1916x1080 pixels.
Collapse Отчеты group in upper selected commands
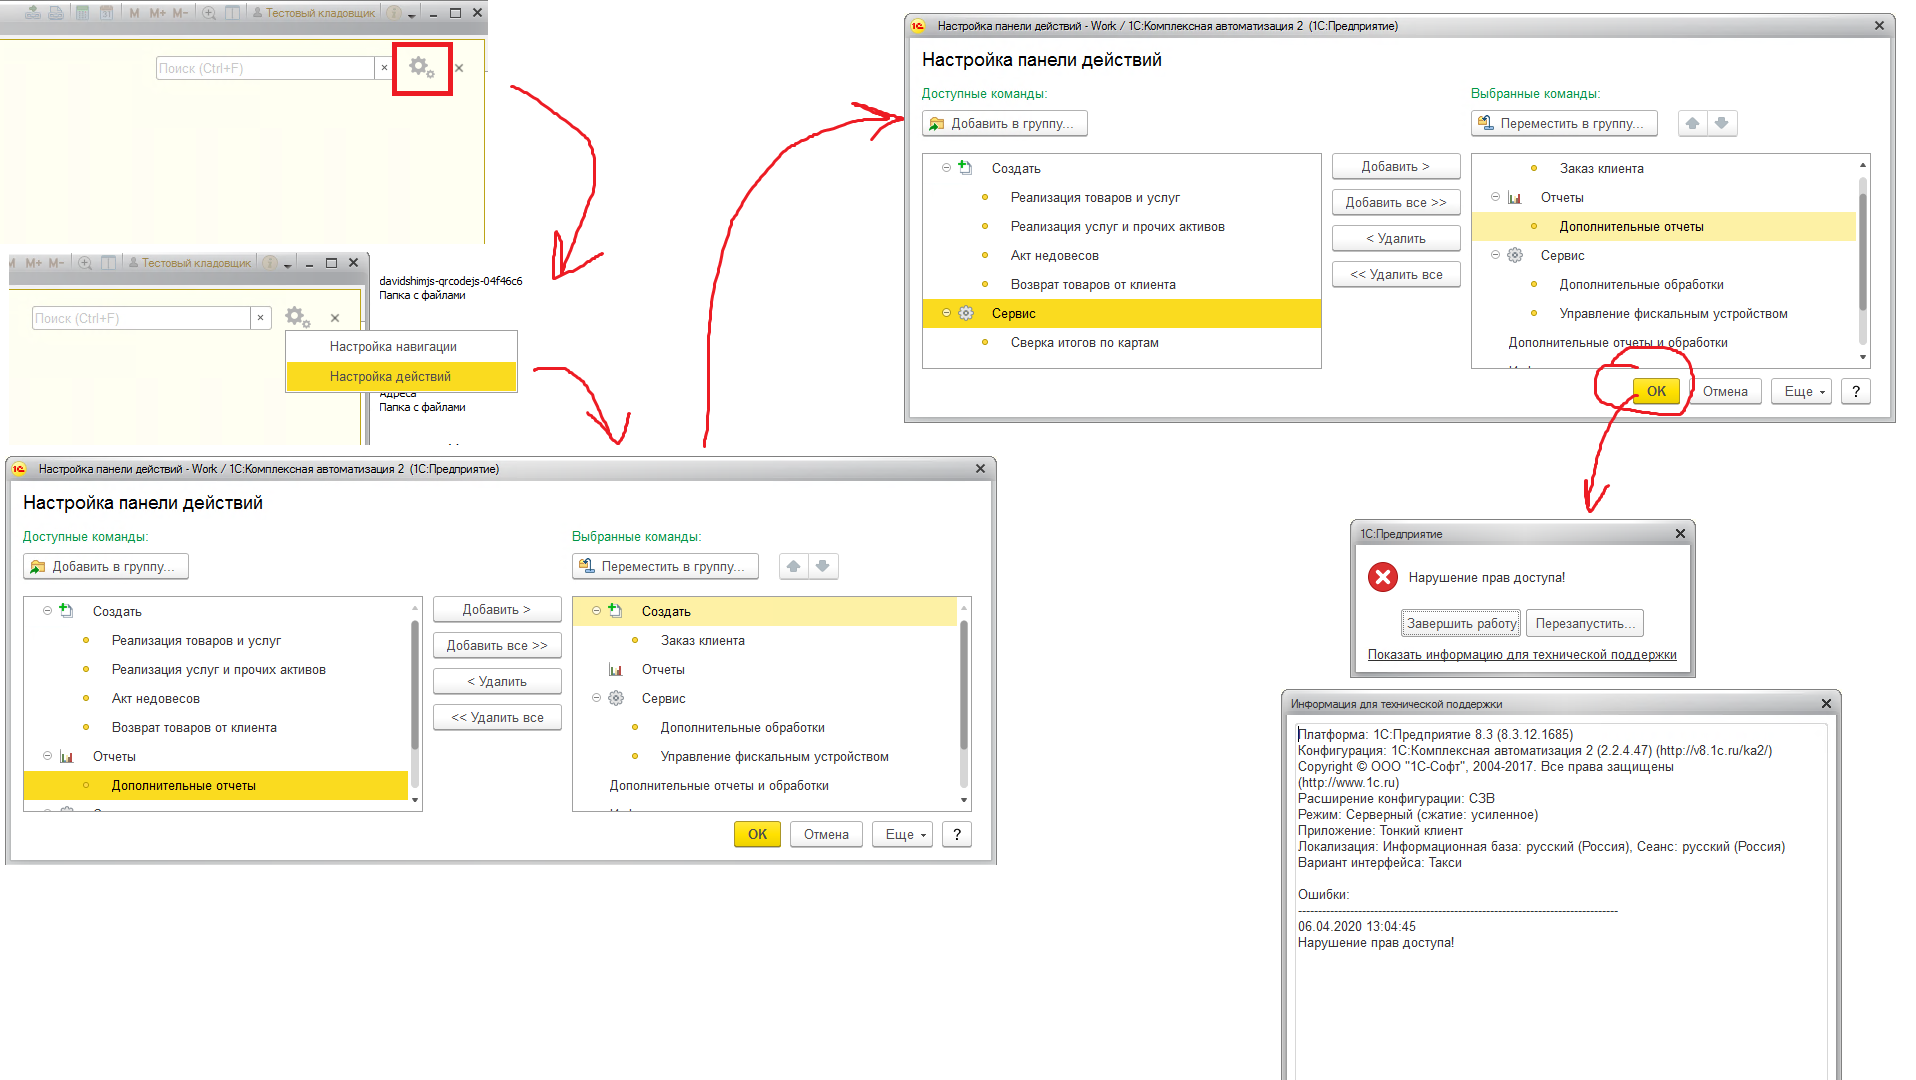click(1495, 197)
